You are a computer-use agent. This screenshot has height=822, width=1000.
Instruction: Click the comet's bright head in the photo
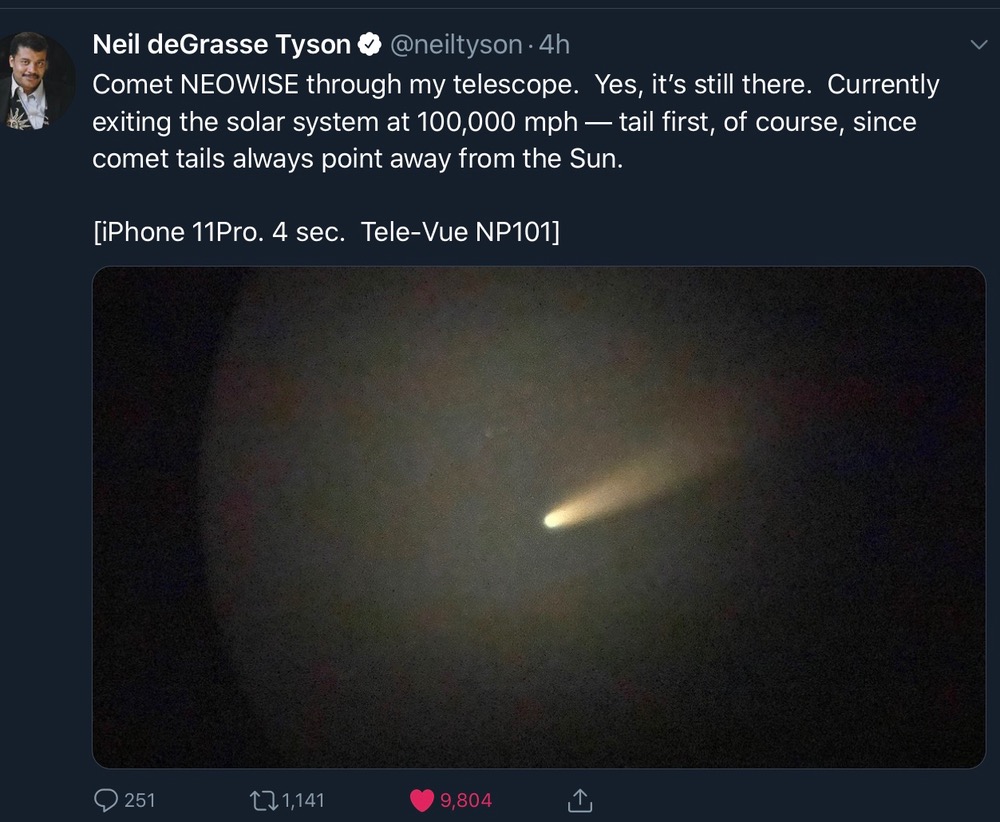point(553,519)
